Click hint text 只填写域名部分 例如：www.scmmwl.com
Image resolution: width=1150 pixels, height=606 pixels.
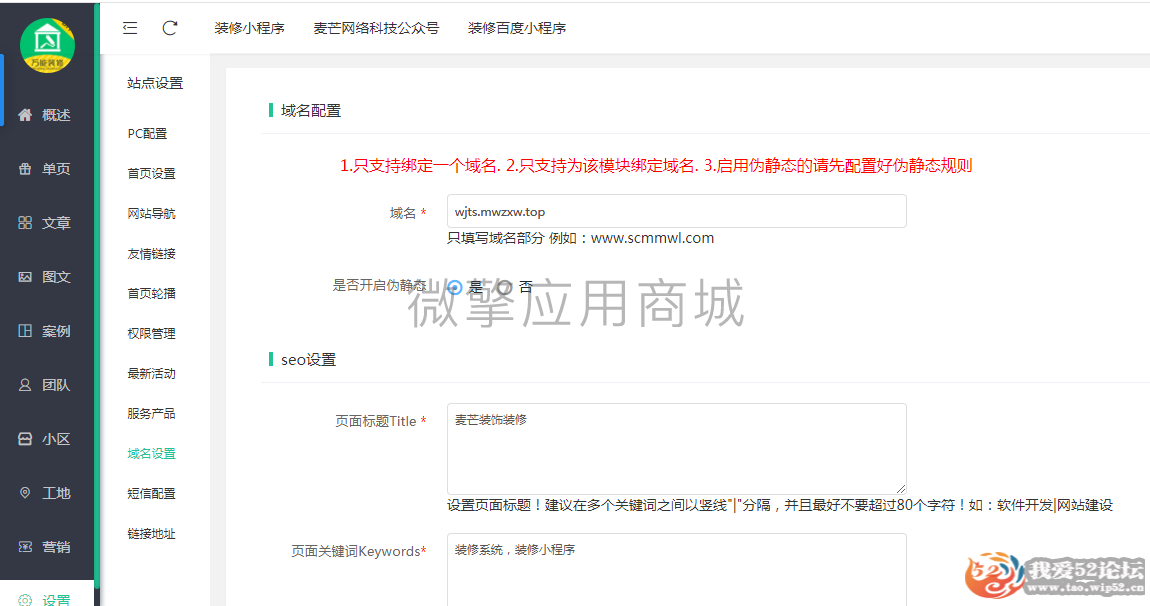pos(580,238)
